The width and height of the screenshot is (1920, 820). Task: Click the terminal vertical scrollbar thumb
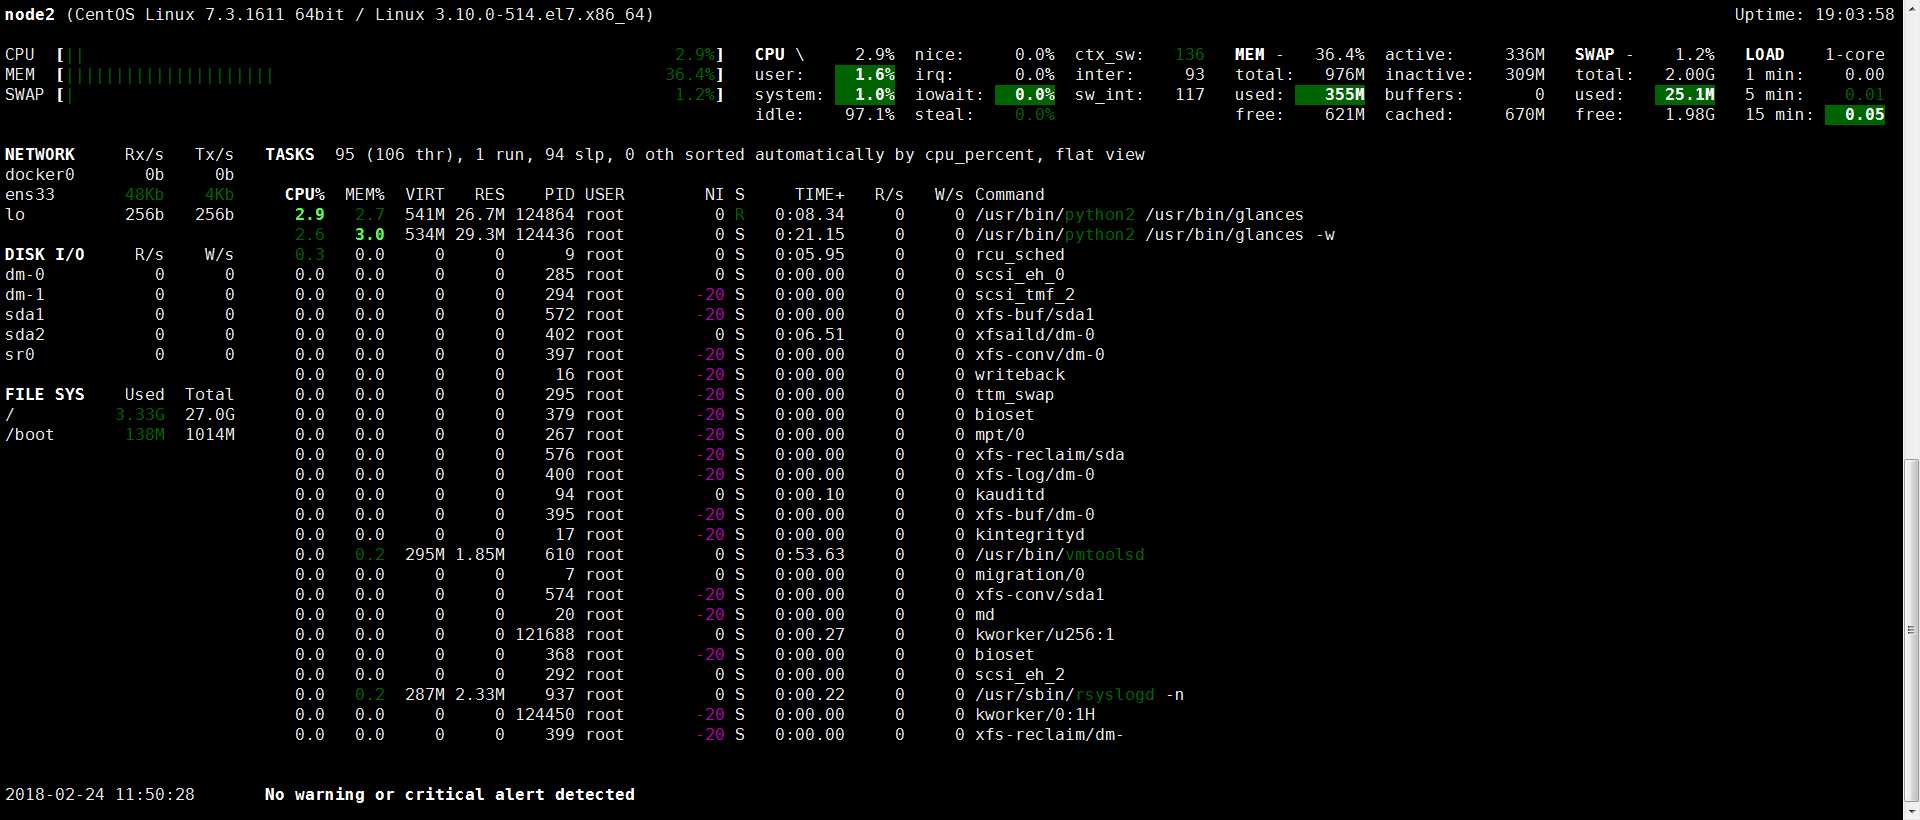click(x=1911, y=631)
